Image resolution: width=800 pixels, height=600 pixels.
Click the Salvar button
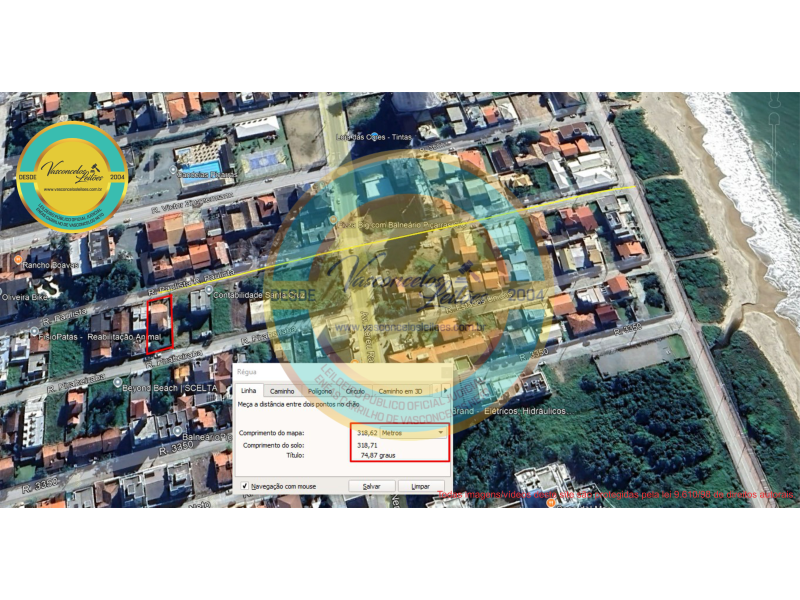click(x=371, y=485)
